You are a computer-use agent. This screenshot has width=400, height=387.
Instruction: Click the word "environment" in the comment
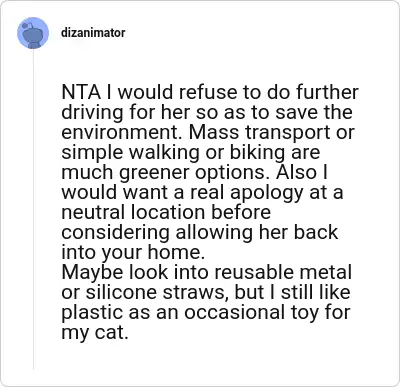point(123,133)
